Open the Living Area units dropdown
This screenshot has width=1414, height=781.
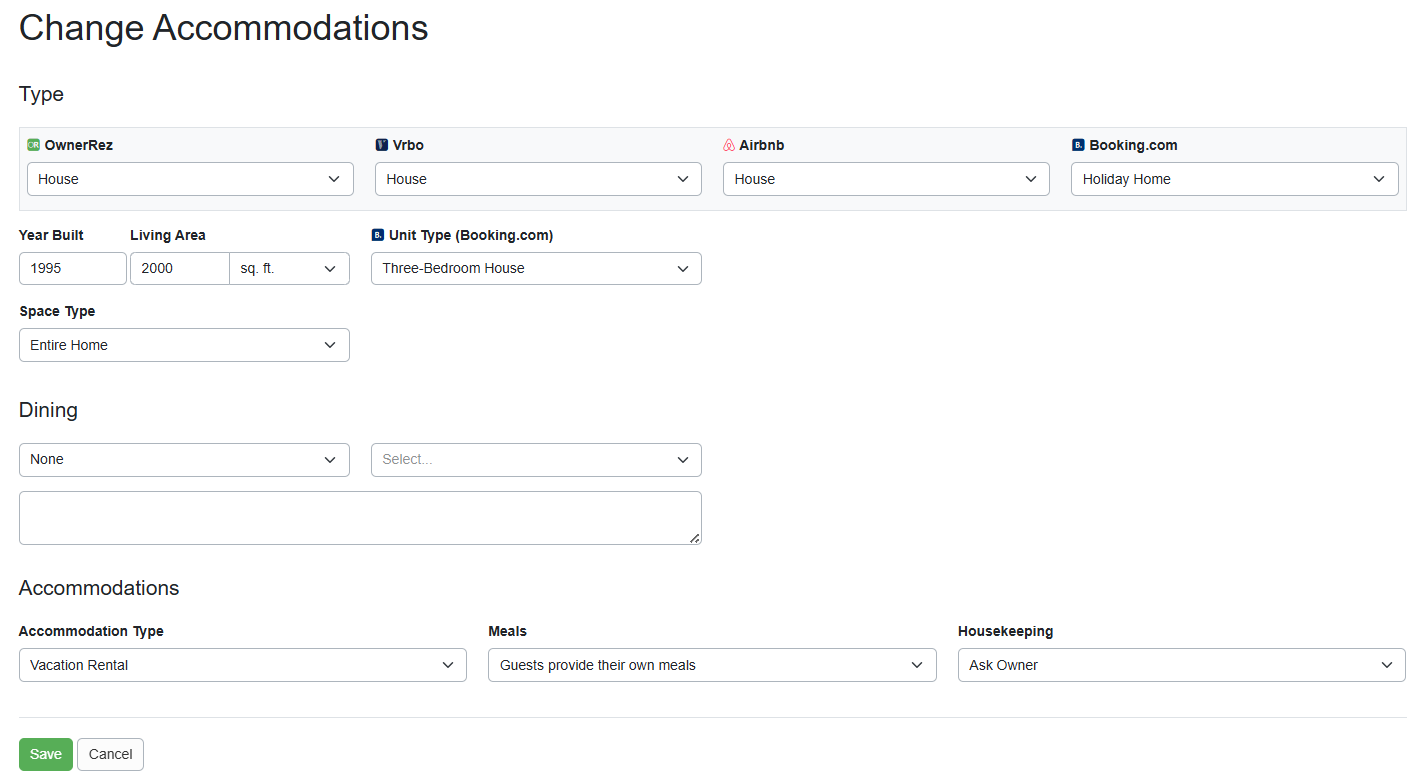pyautogui.click(x=289, y=268)
